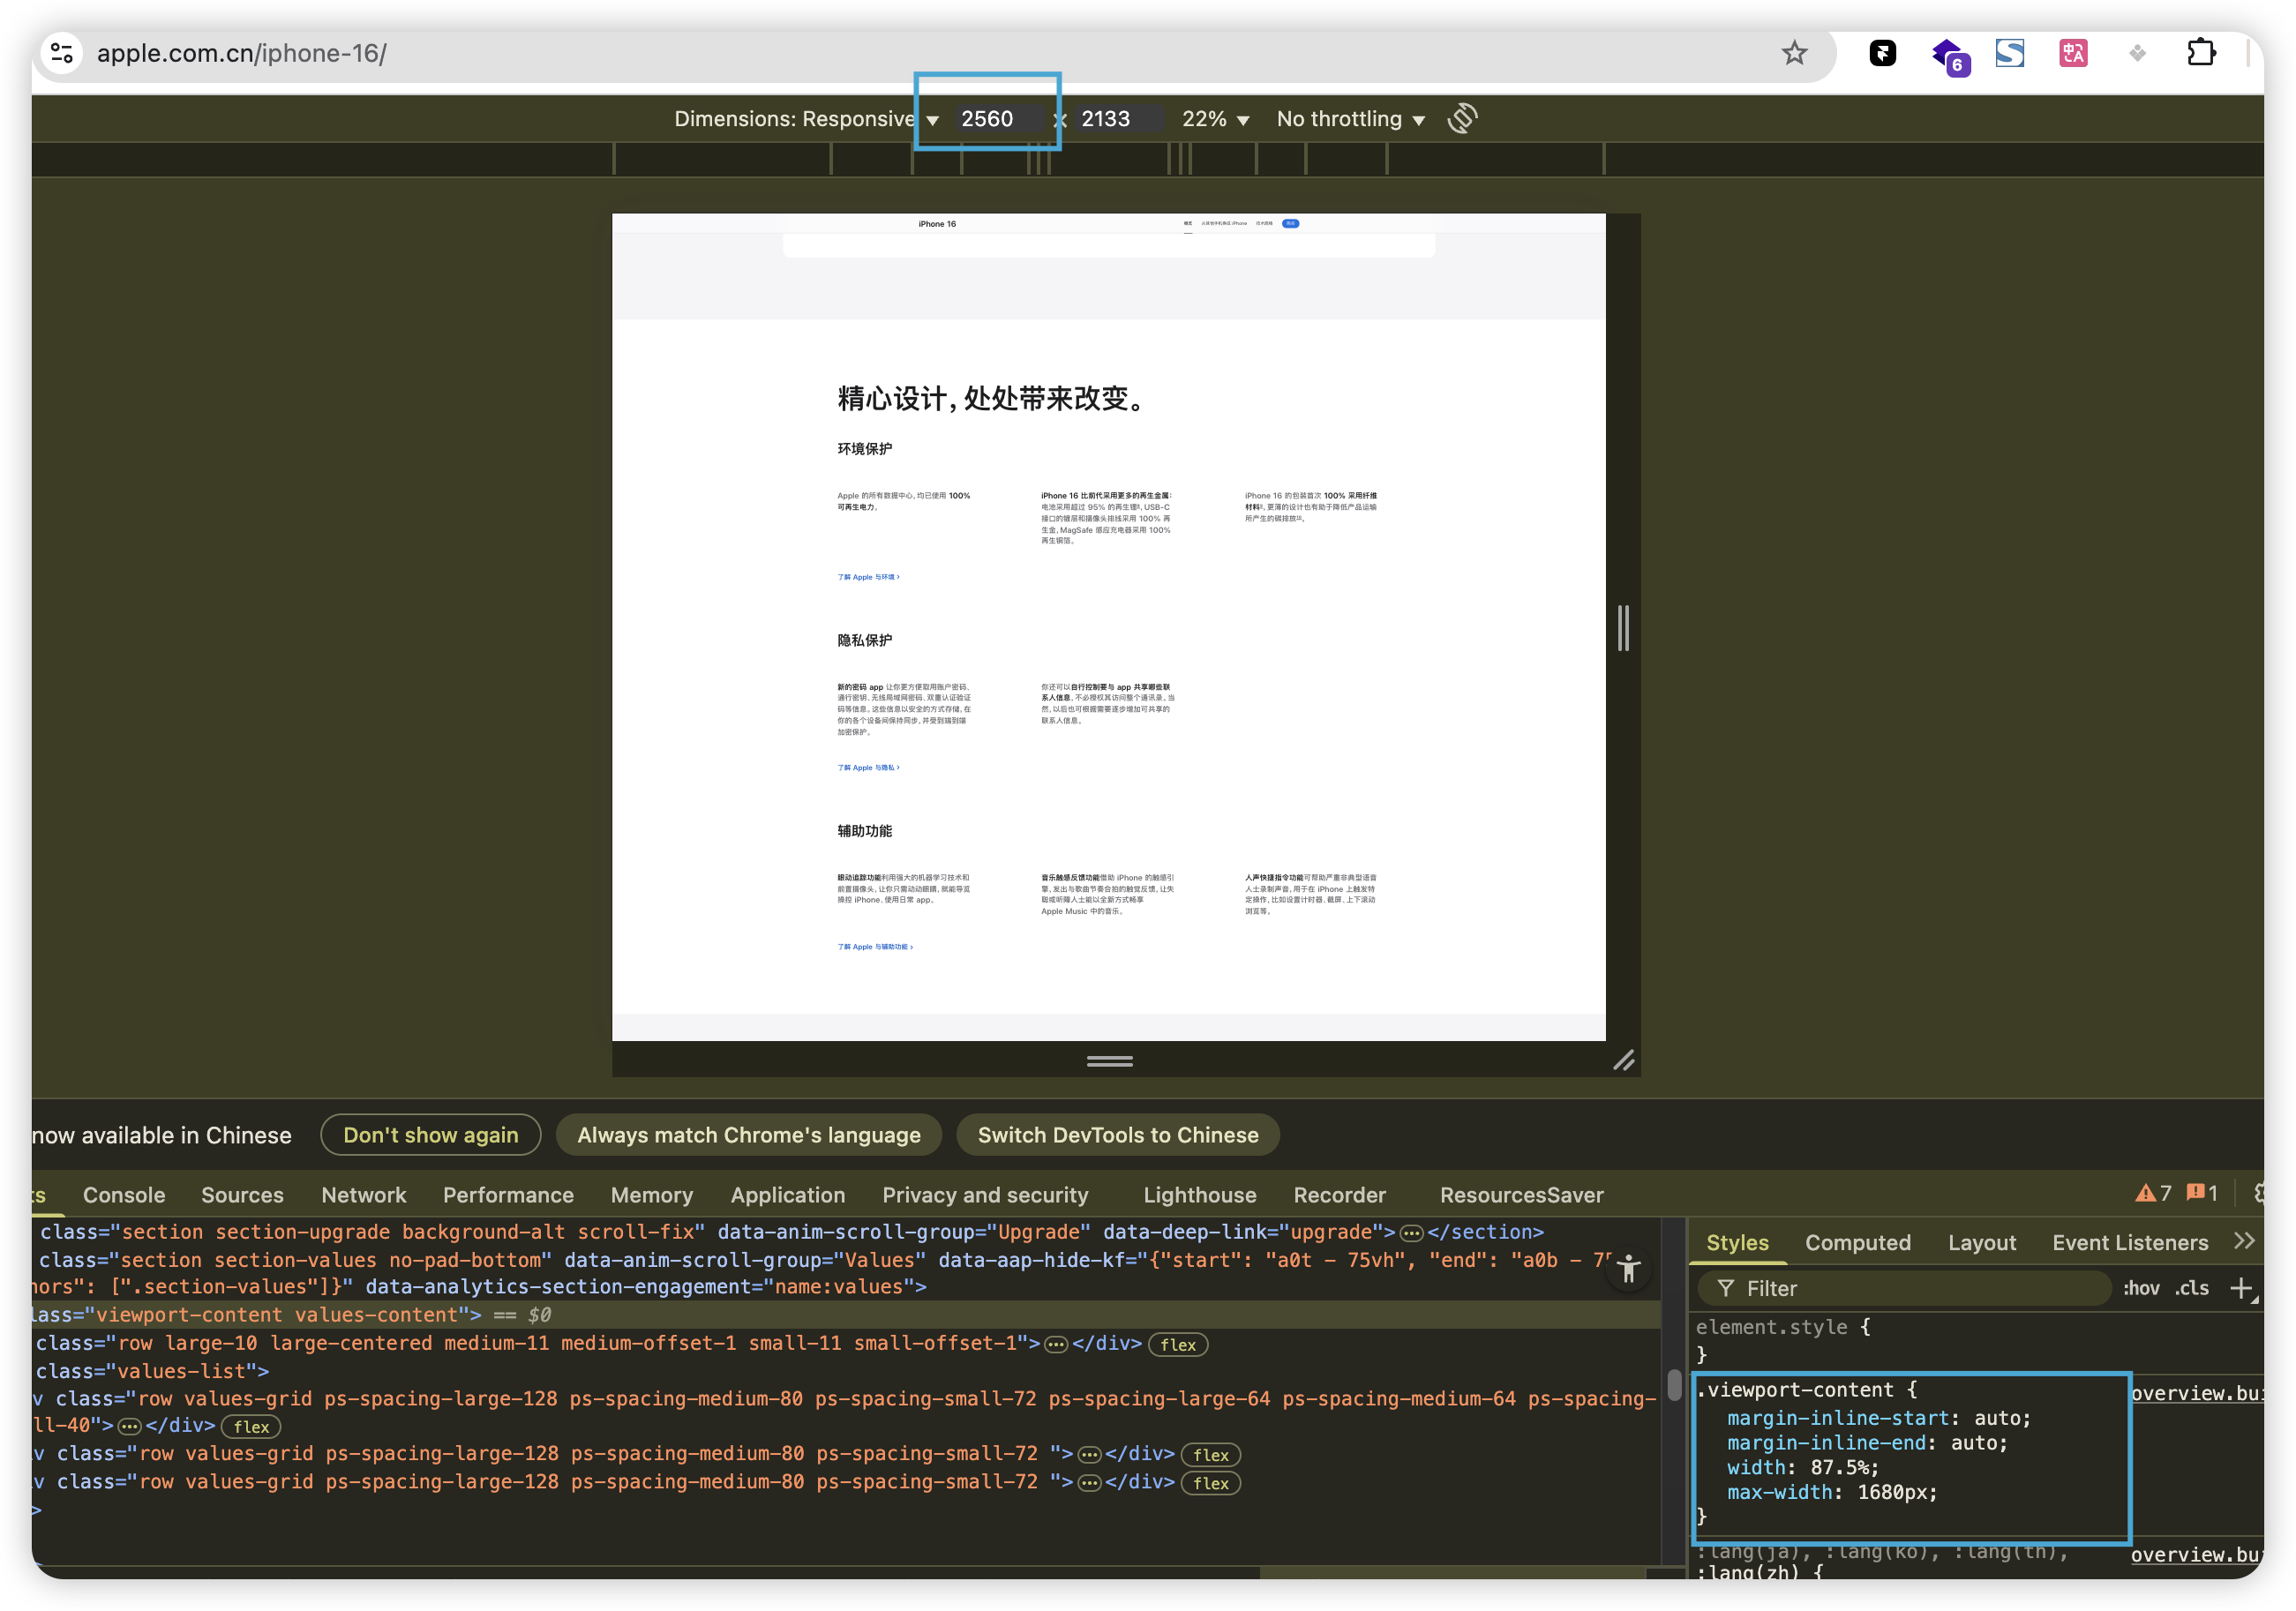Click the filter funnel icon in Styles

(1726, 1288)
